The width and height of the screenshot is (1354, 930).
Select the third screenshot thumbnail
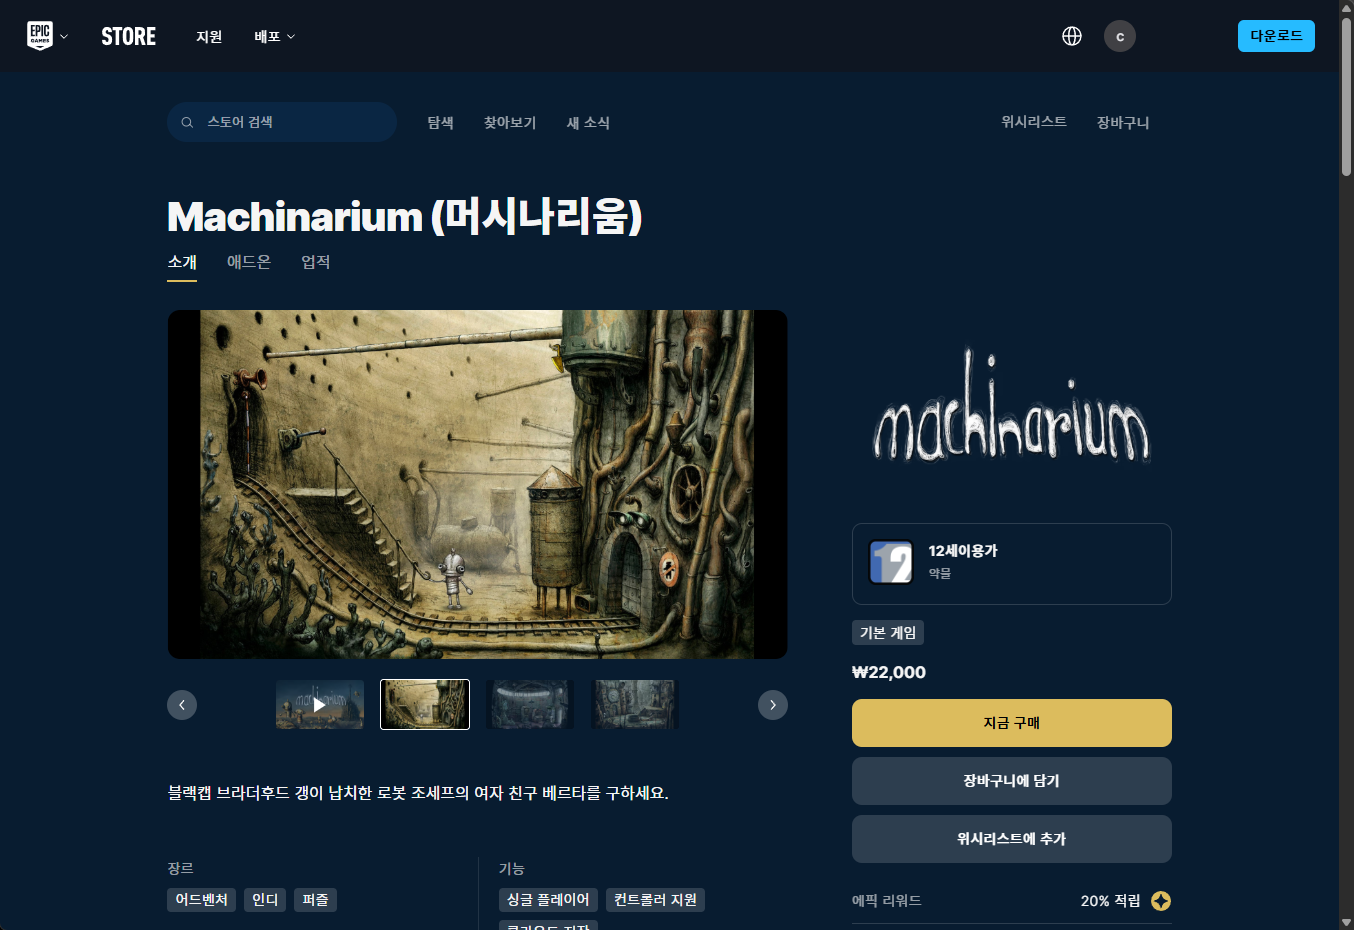530,705
